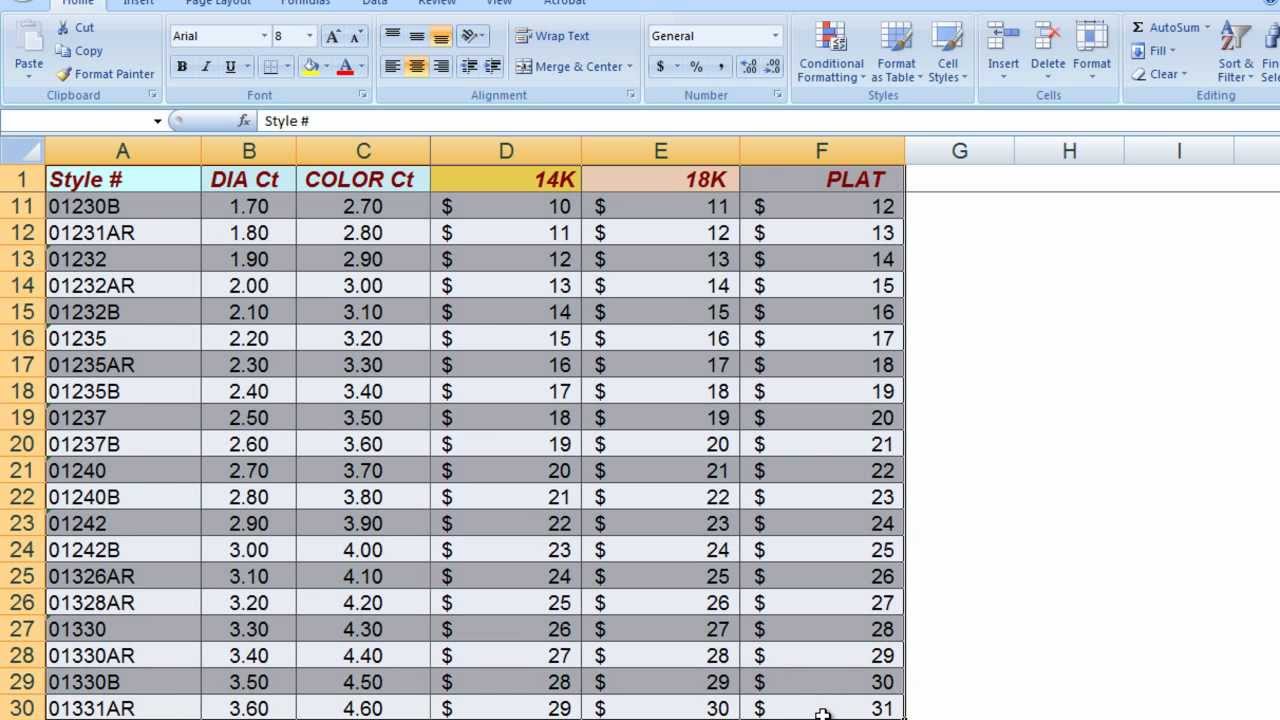Screen dimensions: 1280x720
Task: Open the Arial font name dropdown
Action: 264,36
